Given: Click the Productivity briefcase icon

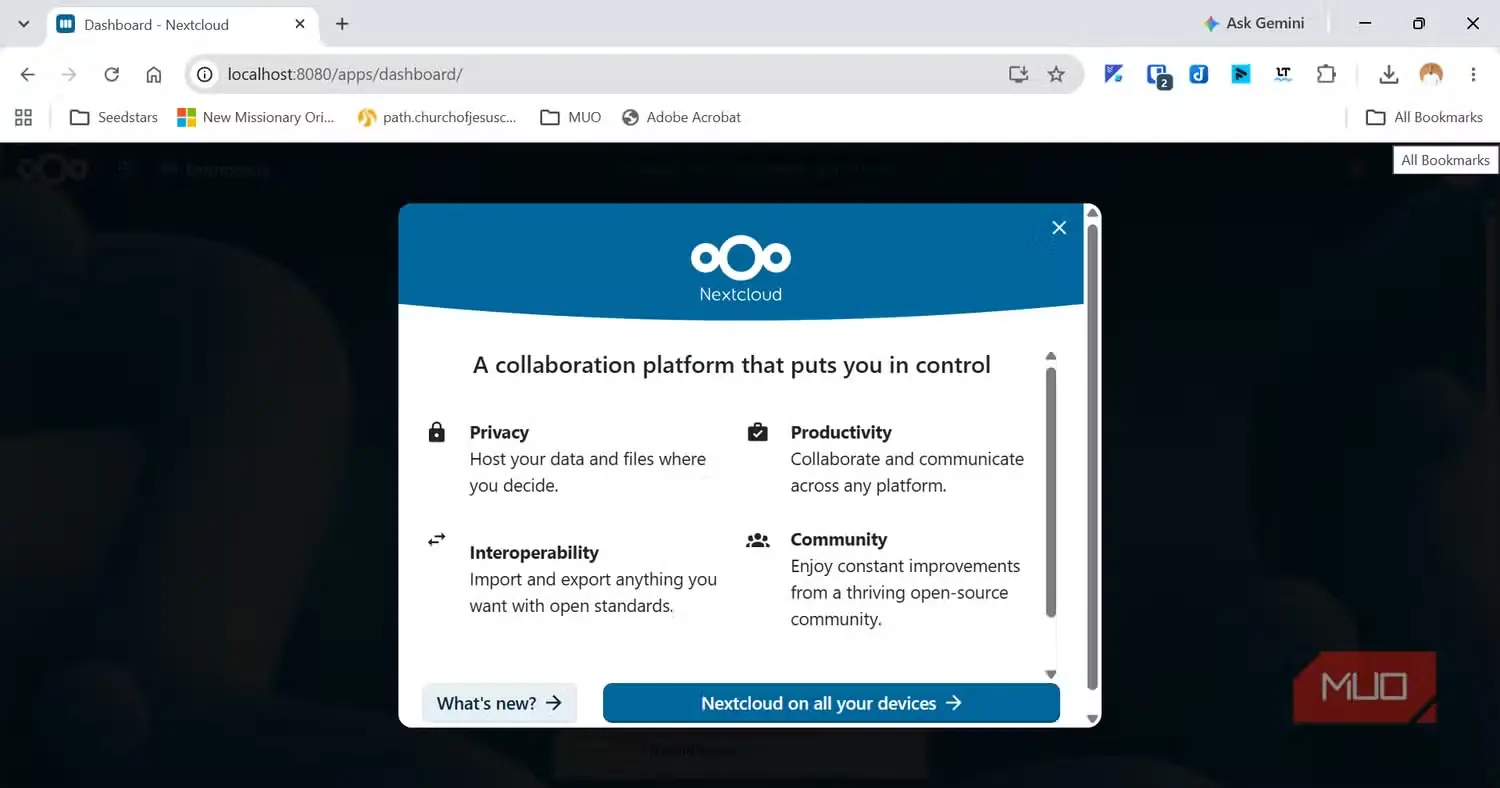Looking at the screenshot, I should click(758, 432).
